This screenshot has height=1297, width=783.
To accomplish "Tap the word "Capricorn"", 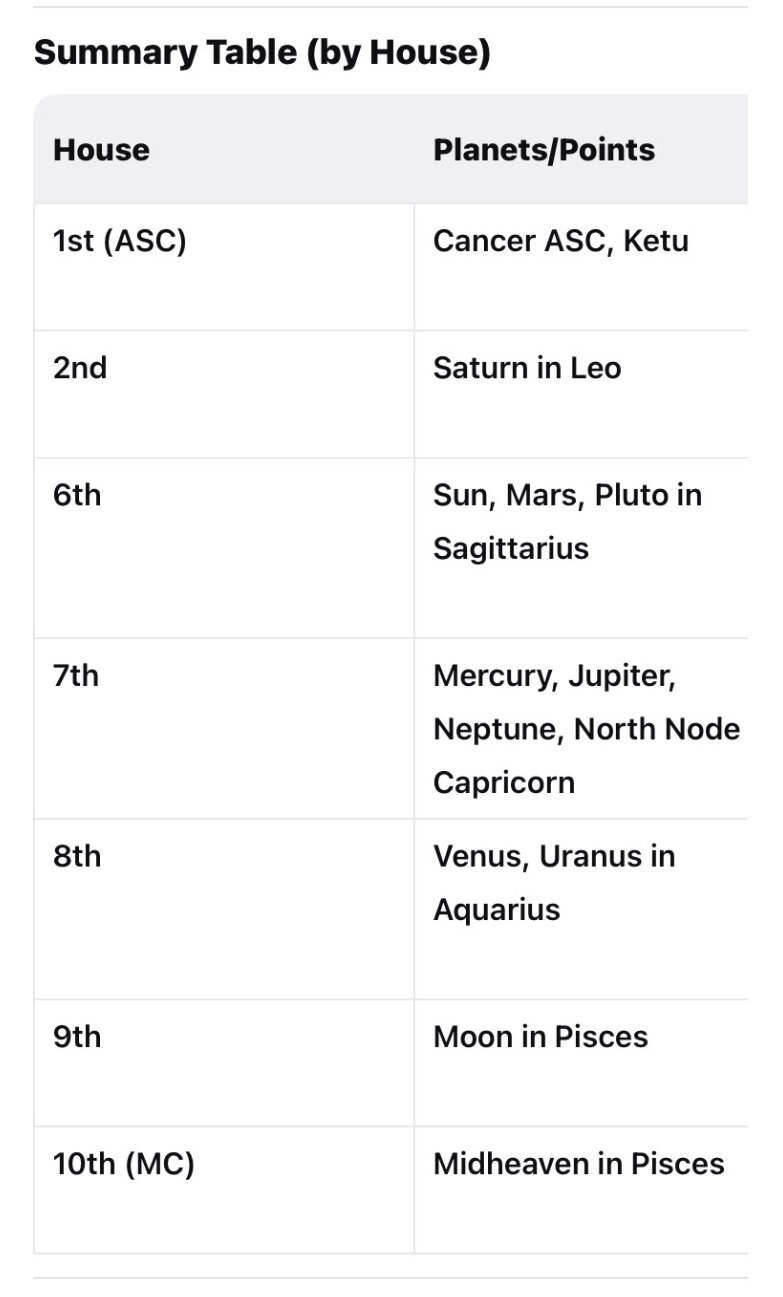I will pos(503,782).
